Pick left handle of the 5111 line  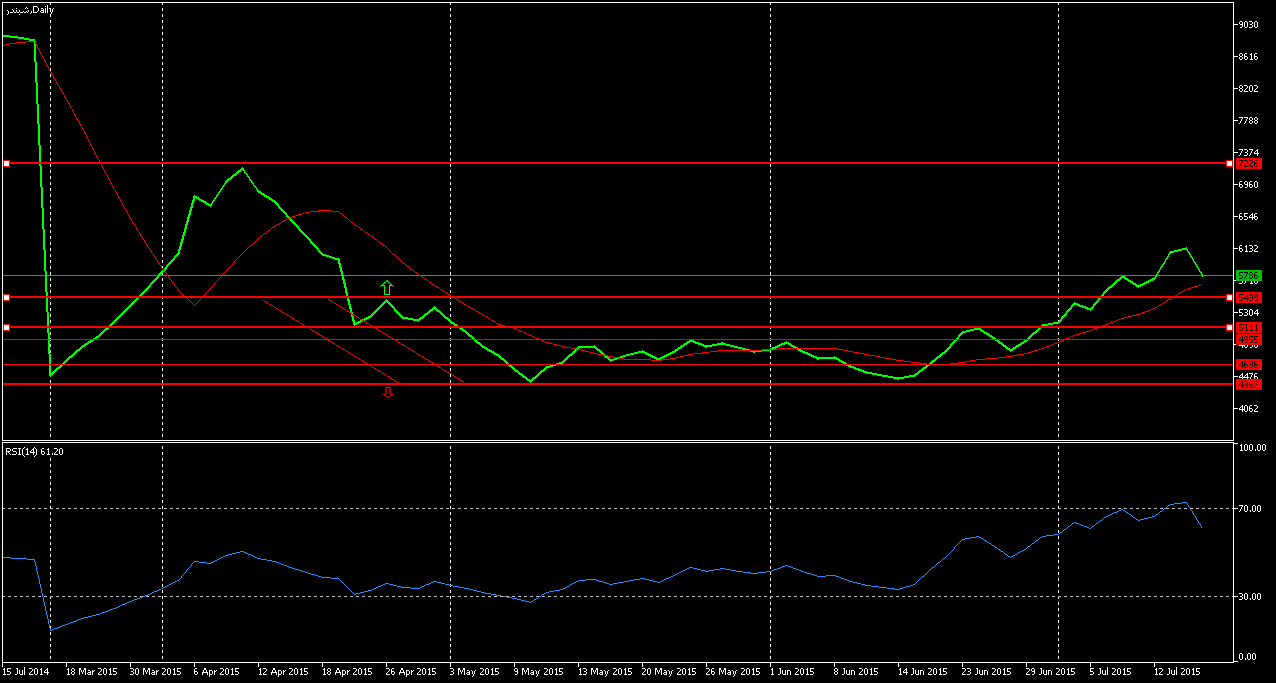pyautogui.click(x=6, y=327)
